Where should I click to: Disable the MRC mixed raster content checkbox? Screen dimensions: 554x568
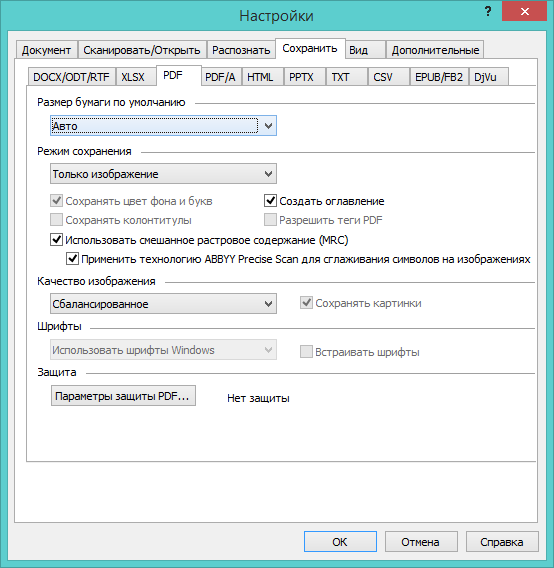tap(56, 239)
